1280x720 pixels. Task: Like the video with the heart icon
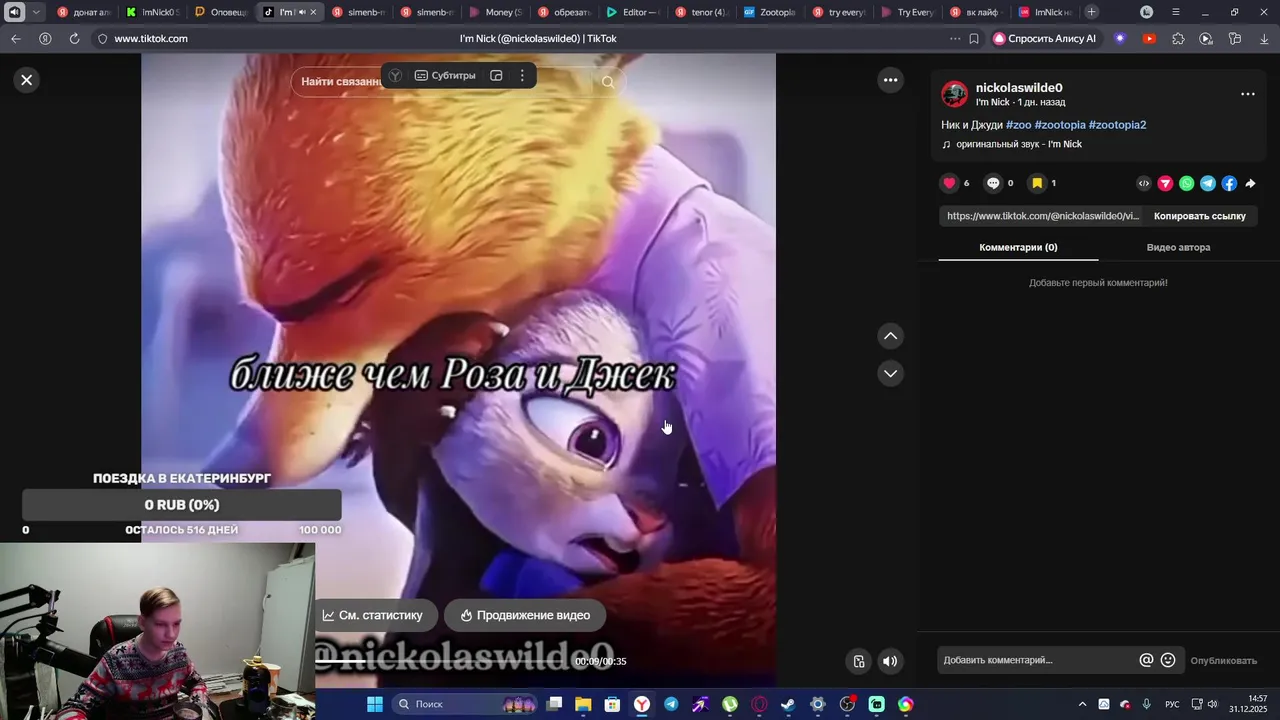point(950,183)
